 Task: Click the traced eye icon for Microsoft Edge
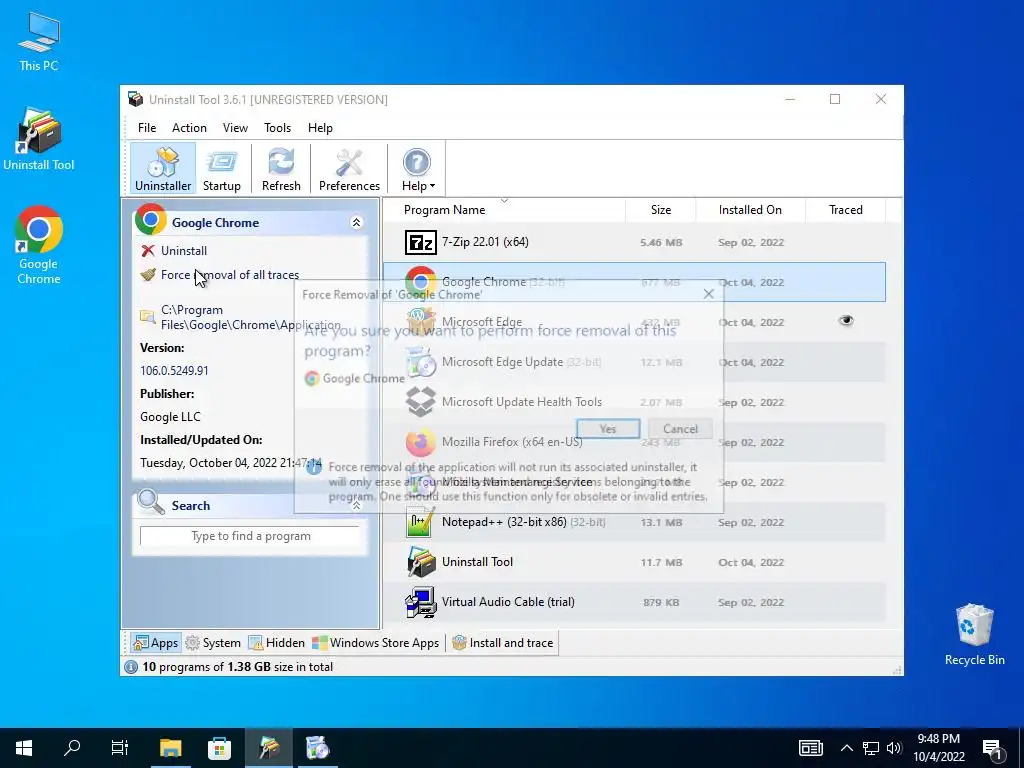click(x=846, y=320)
